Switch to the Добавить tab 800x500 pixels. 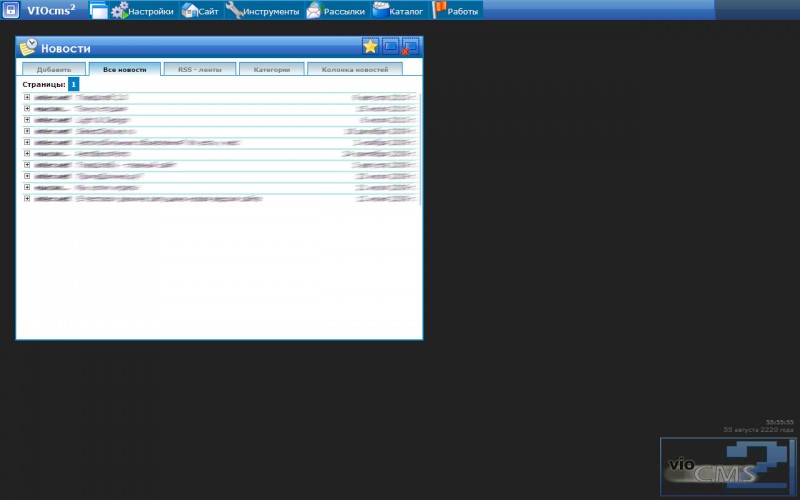tap(54, 69)
